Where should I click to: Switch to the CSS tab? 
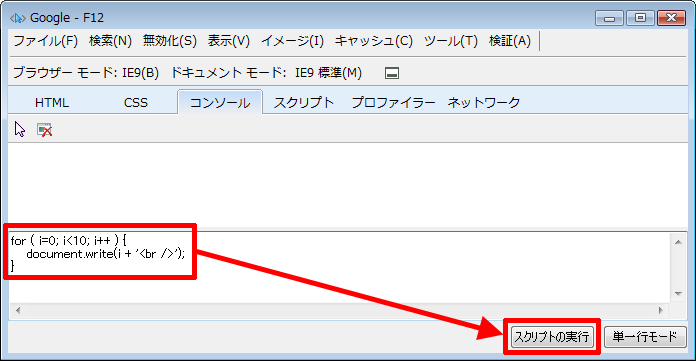click(x=136, y=103)
